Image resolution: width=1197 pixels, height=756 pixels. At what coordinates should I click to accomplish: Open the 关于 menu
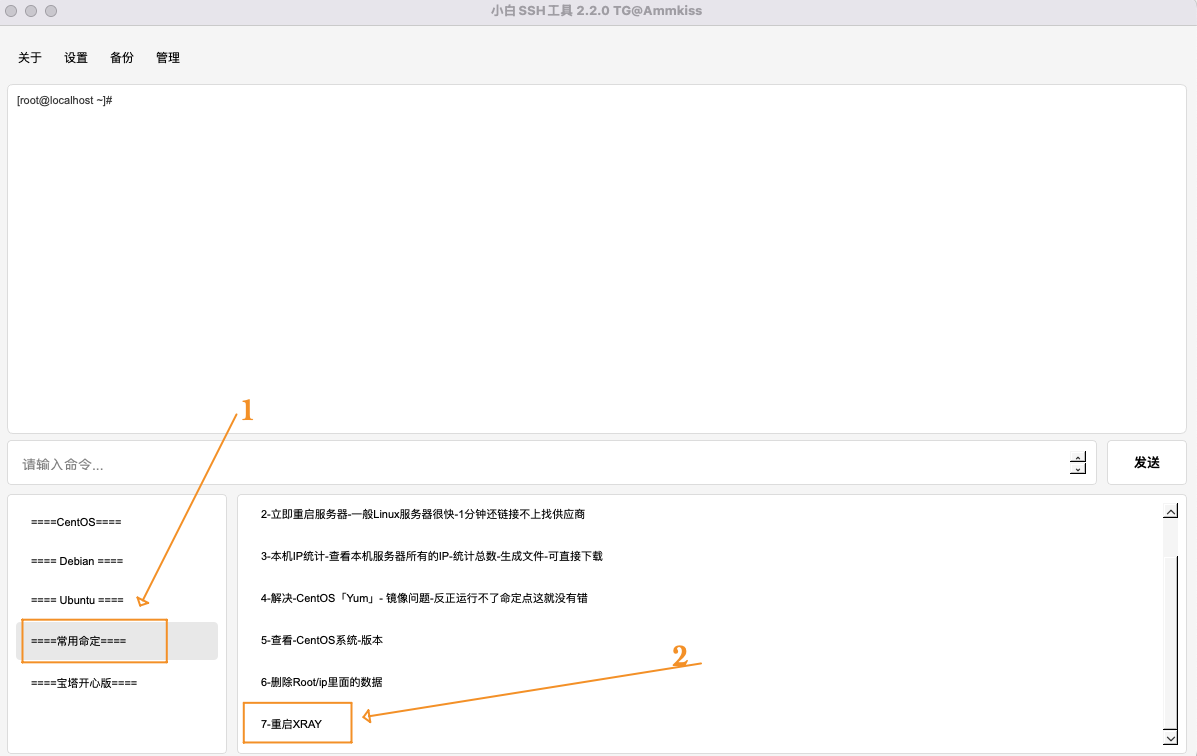(x=30, y=58)
